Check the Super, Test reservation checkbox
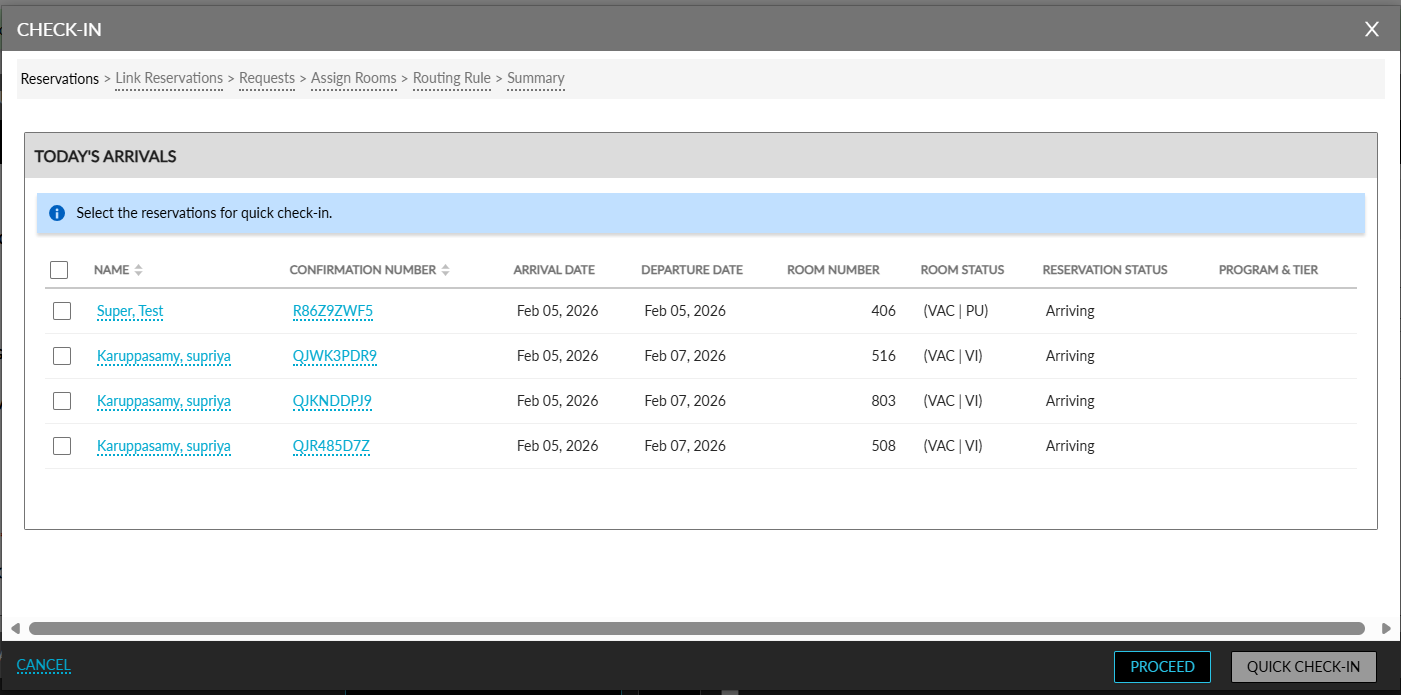The width and height of the screenshot is (1401, 695). point(62,311)
